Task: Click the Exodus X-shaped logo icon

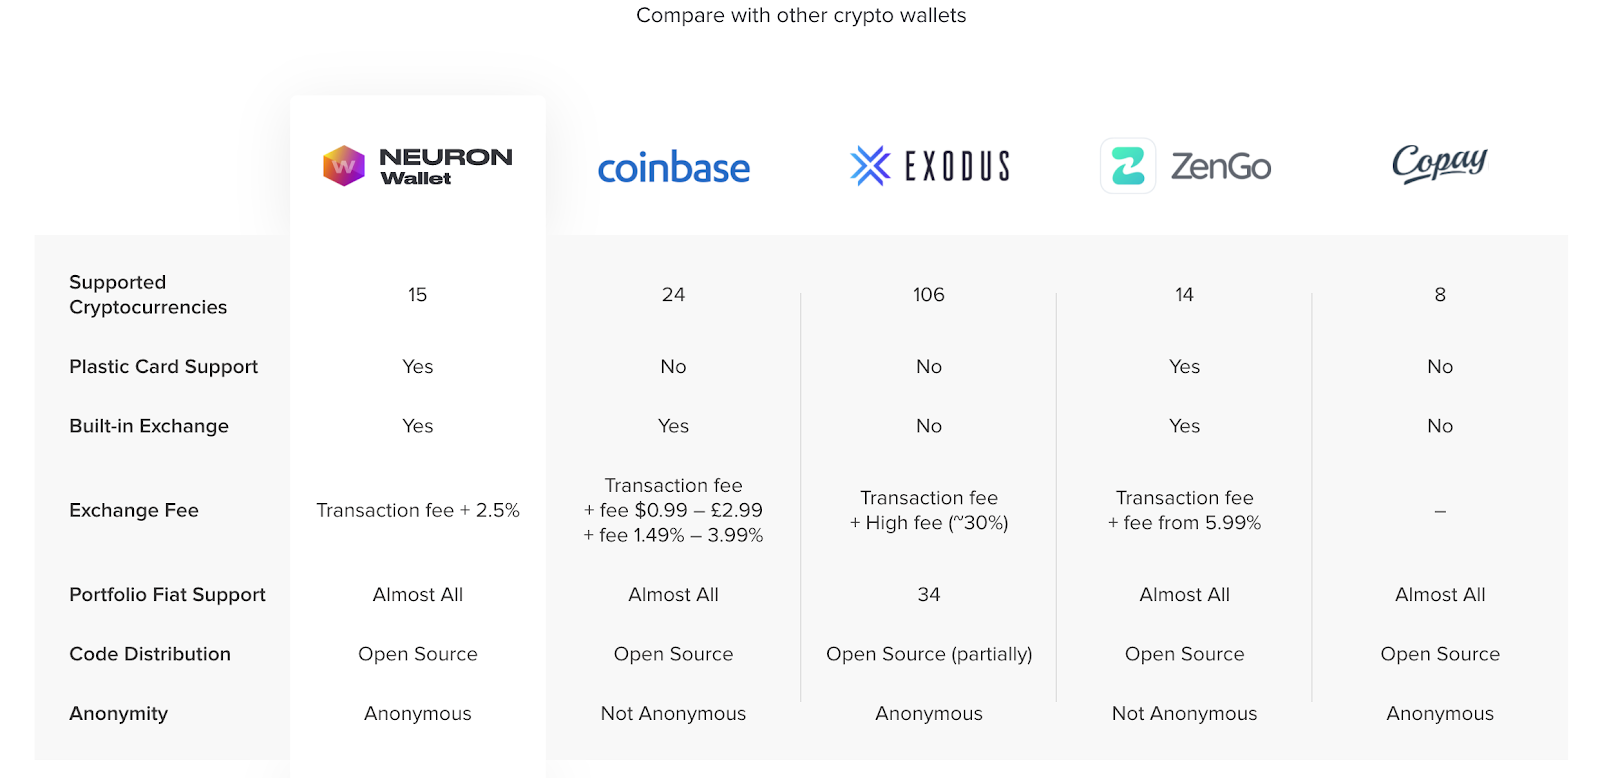Action: pyautogui.click(x=870, y=166)
